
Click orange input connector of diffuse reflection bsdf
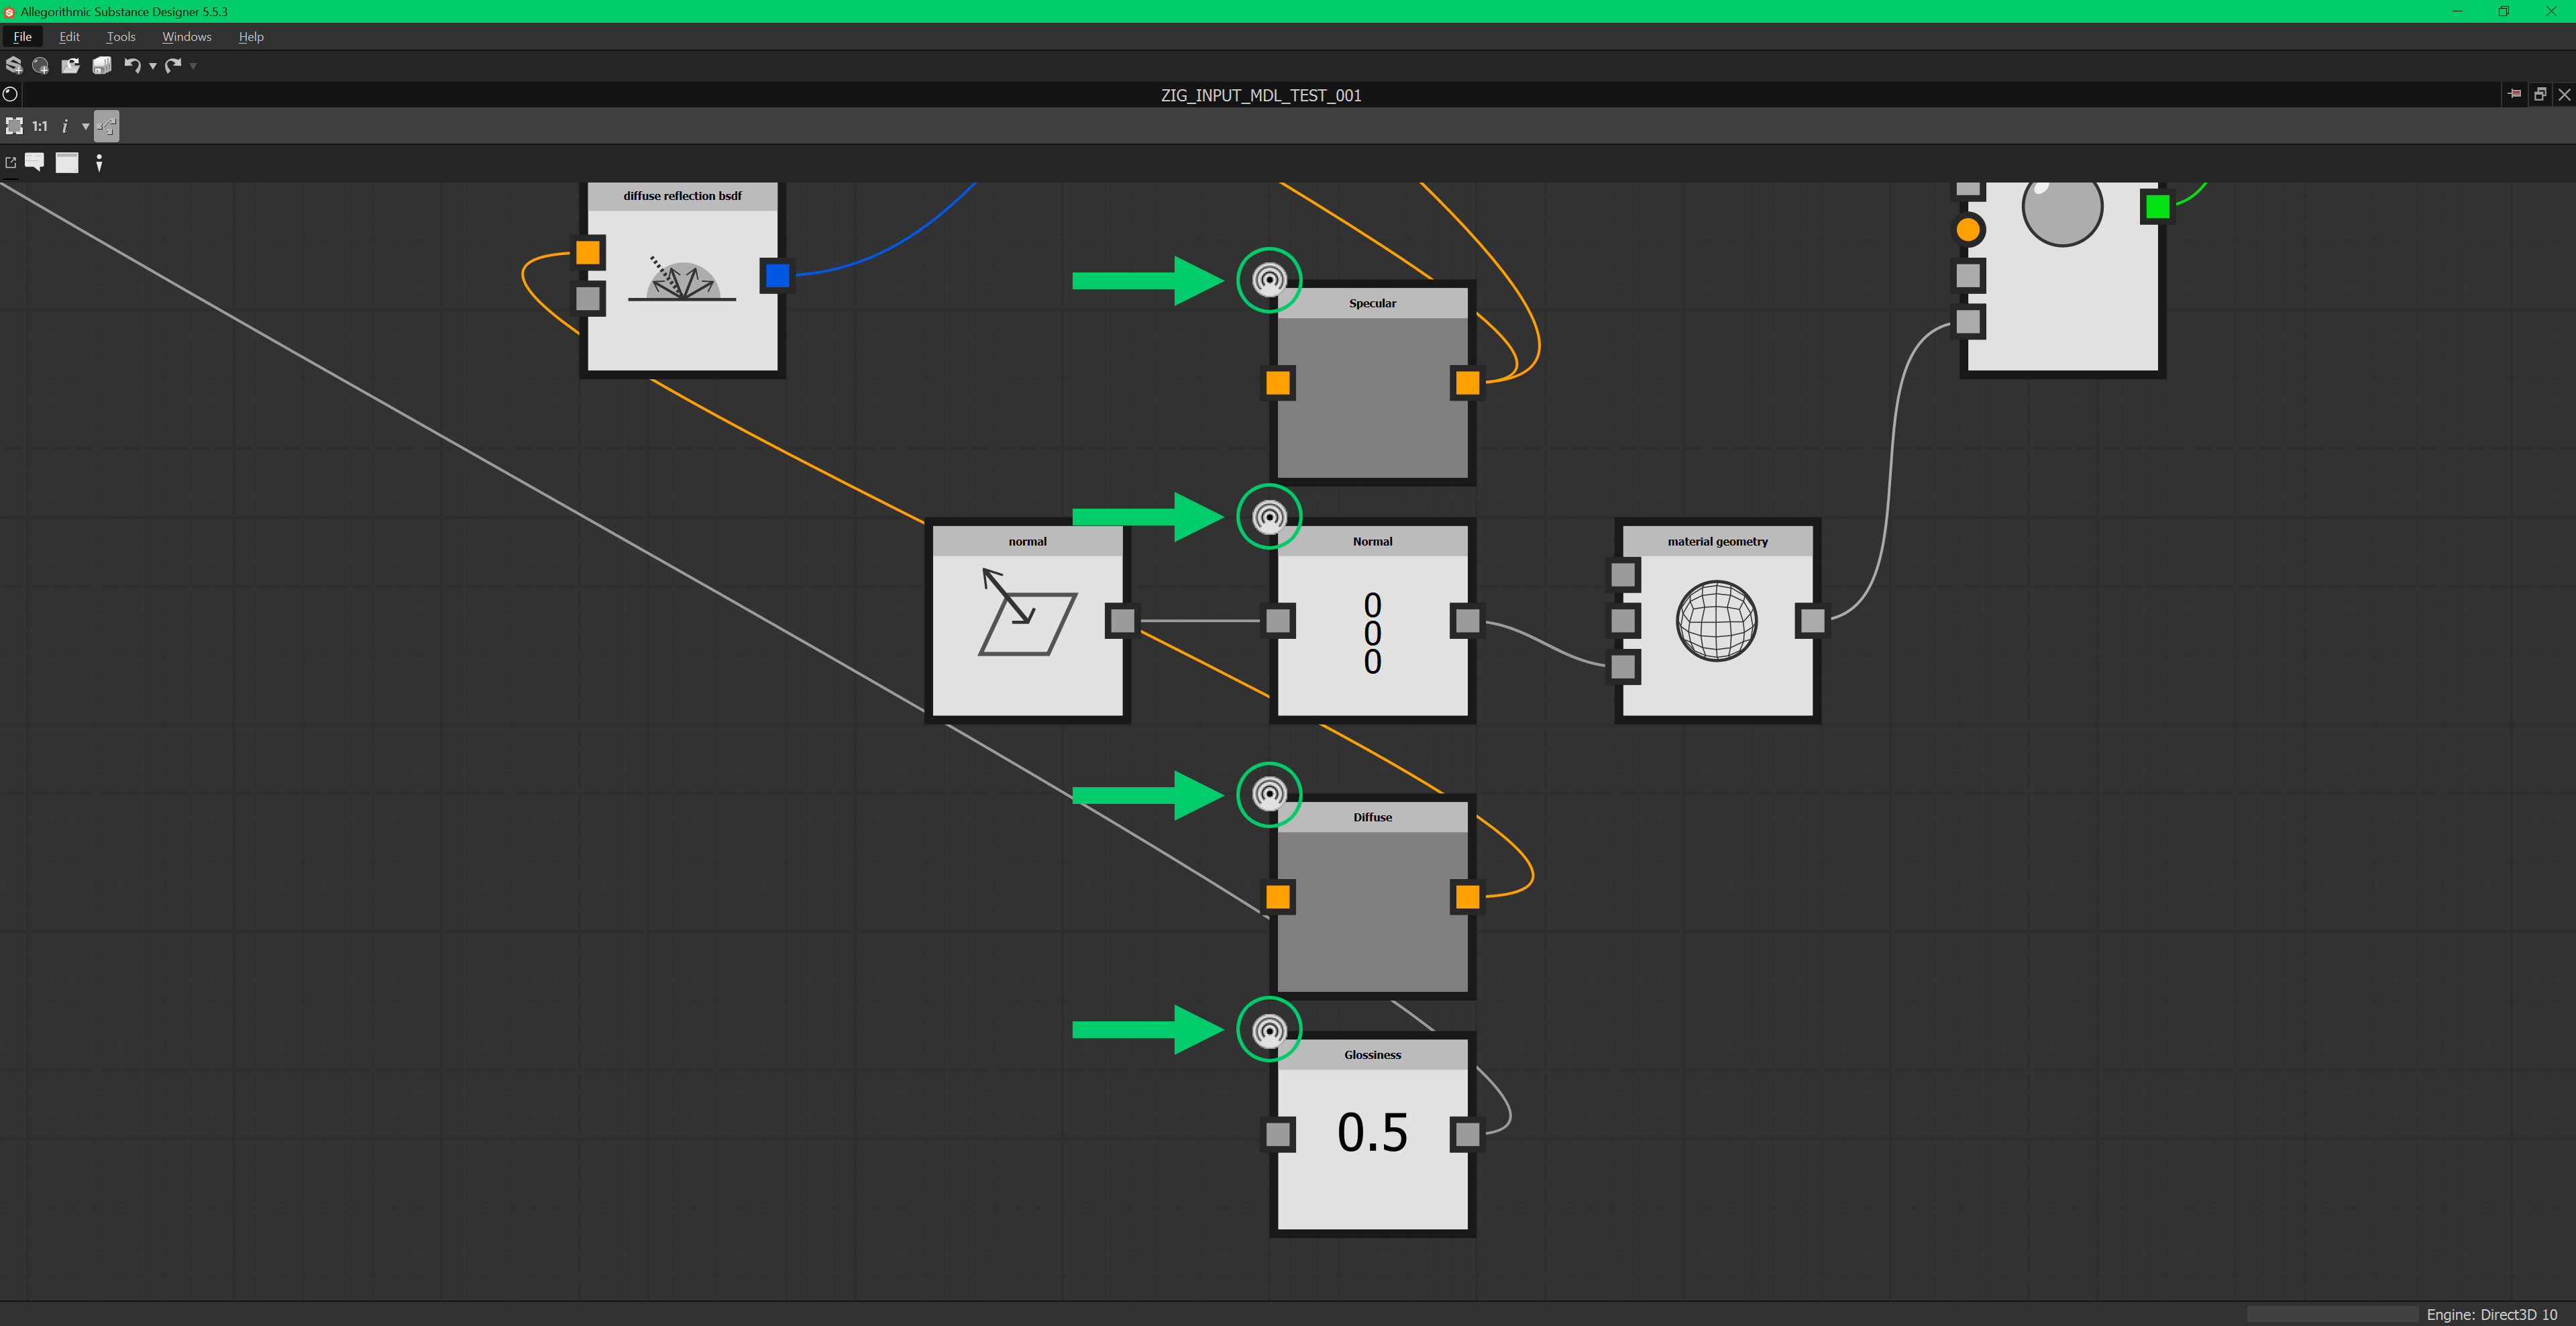tap(588, 252)
